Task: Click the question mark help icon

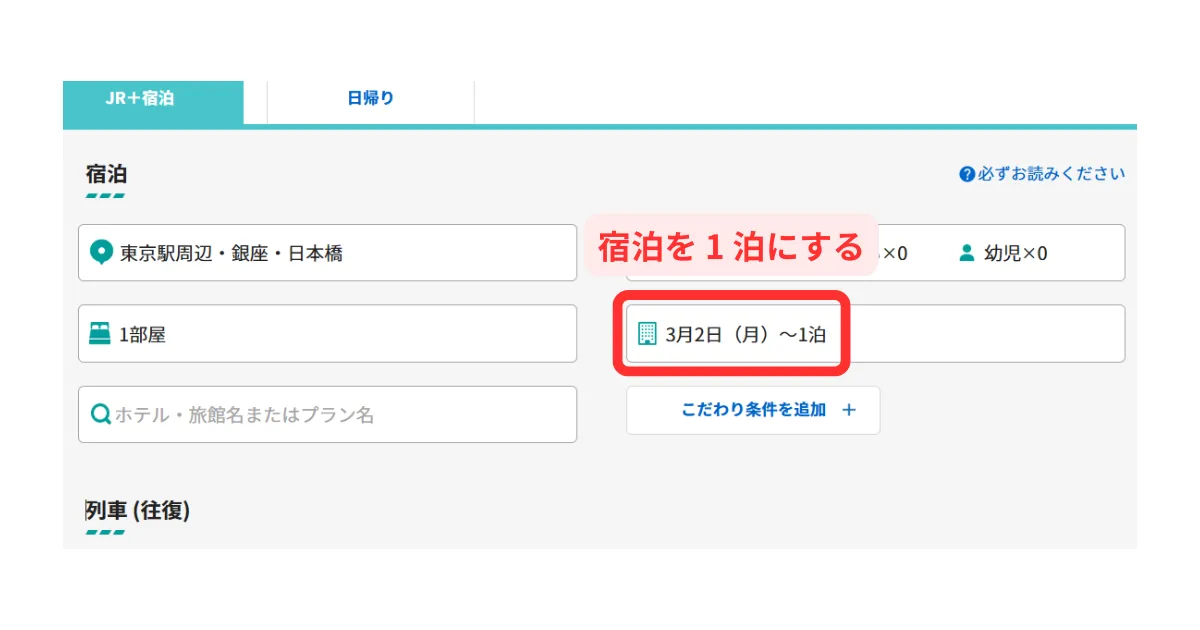Action: tap(966, 174)
